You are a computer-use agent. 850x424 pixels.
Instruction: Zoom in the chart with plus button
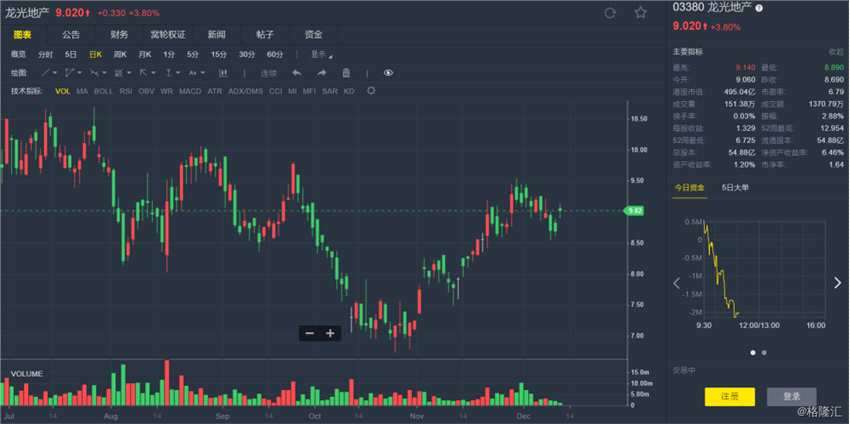click(330, 333)
